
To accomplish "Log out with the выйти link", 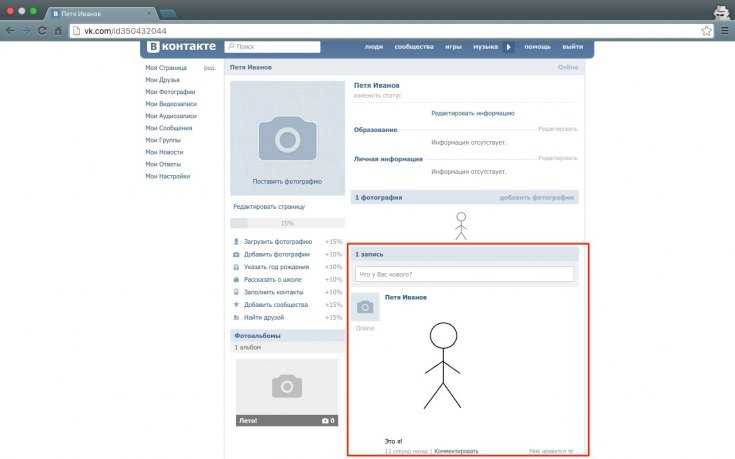I will tap(572, 47).
